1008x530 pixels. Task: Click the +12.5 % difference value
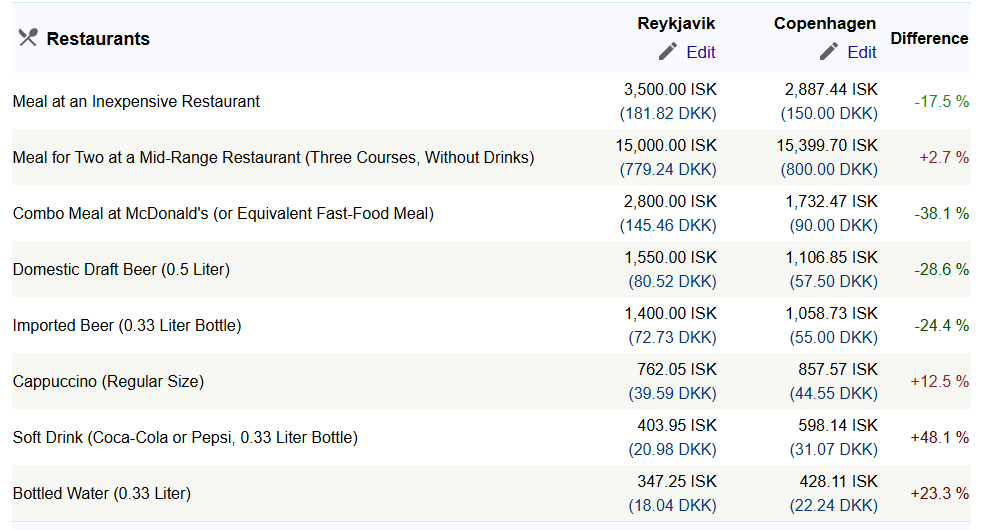tap(940, 381)
